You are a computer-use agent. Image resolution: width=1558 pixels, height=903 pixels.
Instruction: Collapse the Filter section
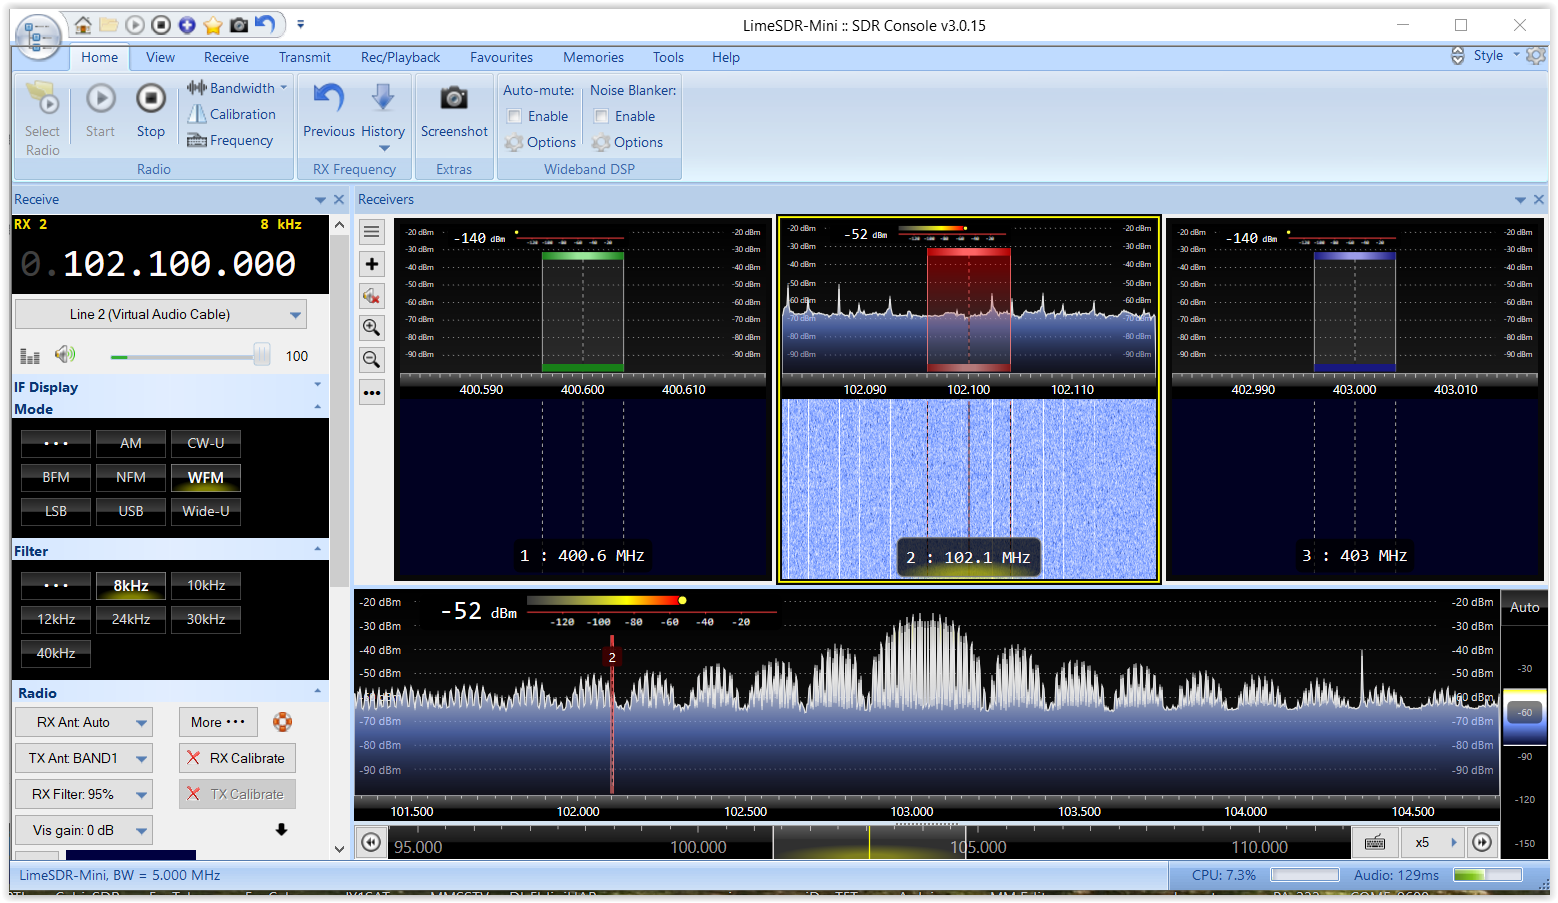pyautogui.click(x=318, y=549)
